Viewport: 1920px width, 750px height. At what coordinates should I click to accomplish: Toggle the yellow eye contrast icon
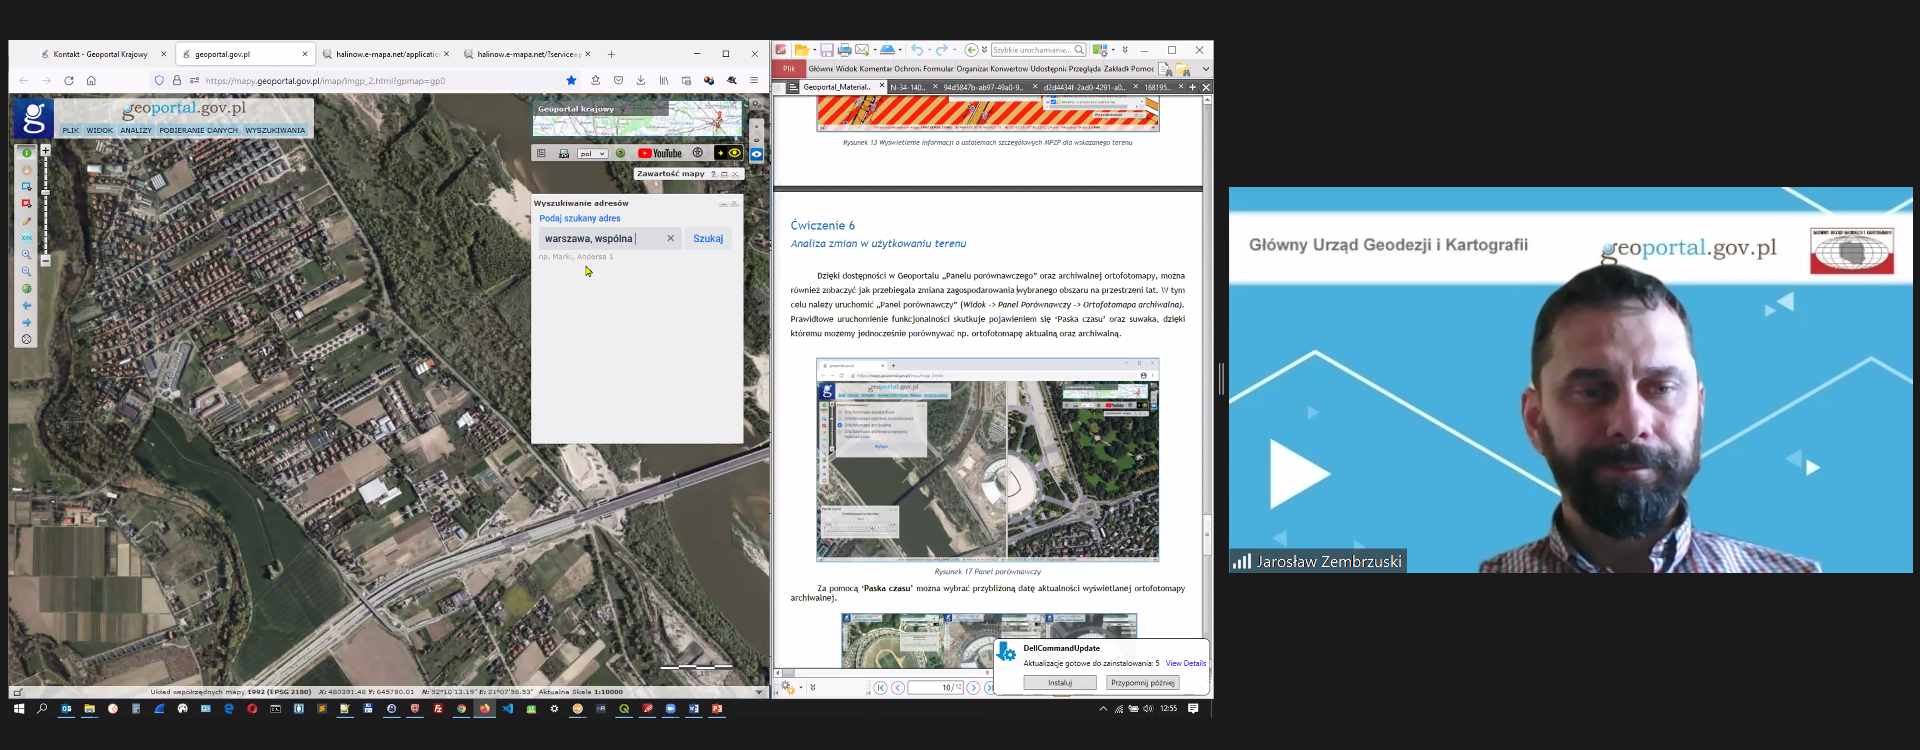pyautogui.click(x=735, y=153)
